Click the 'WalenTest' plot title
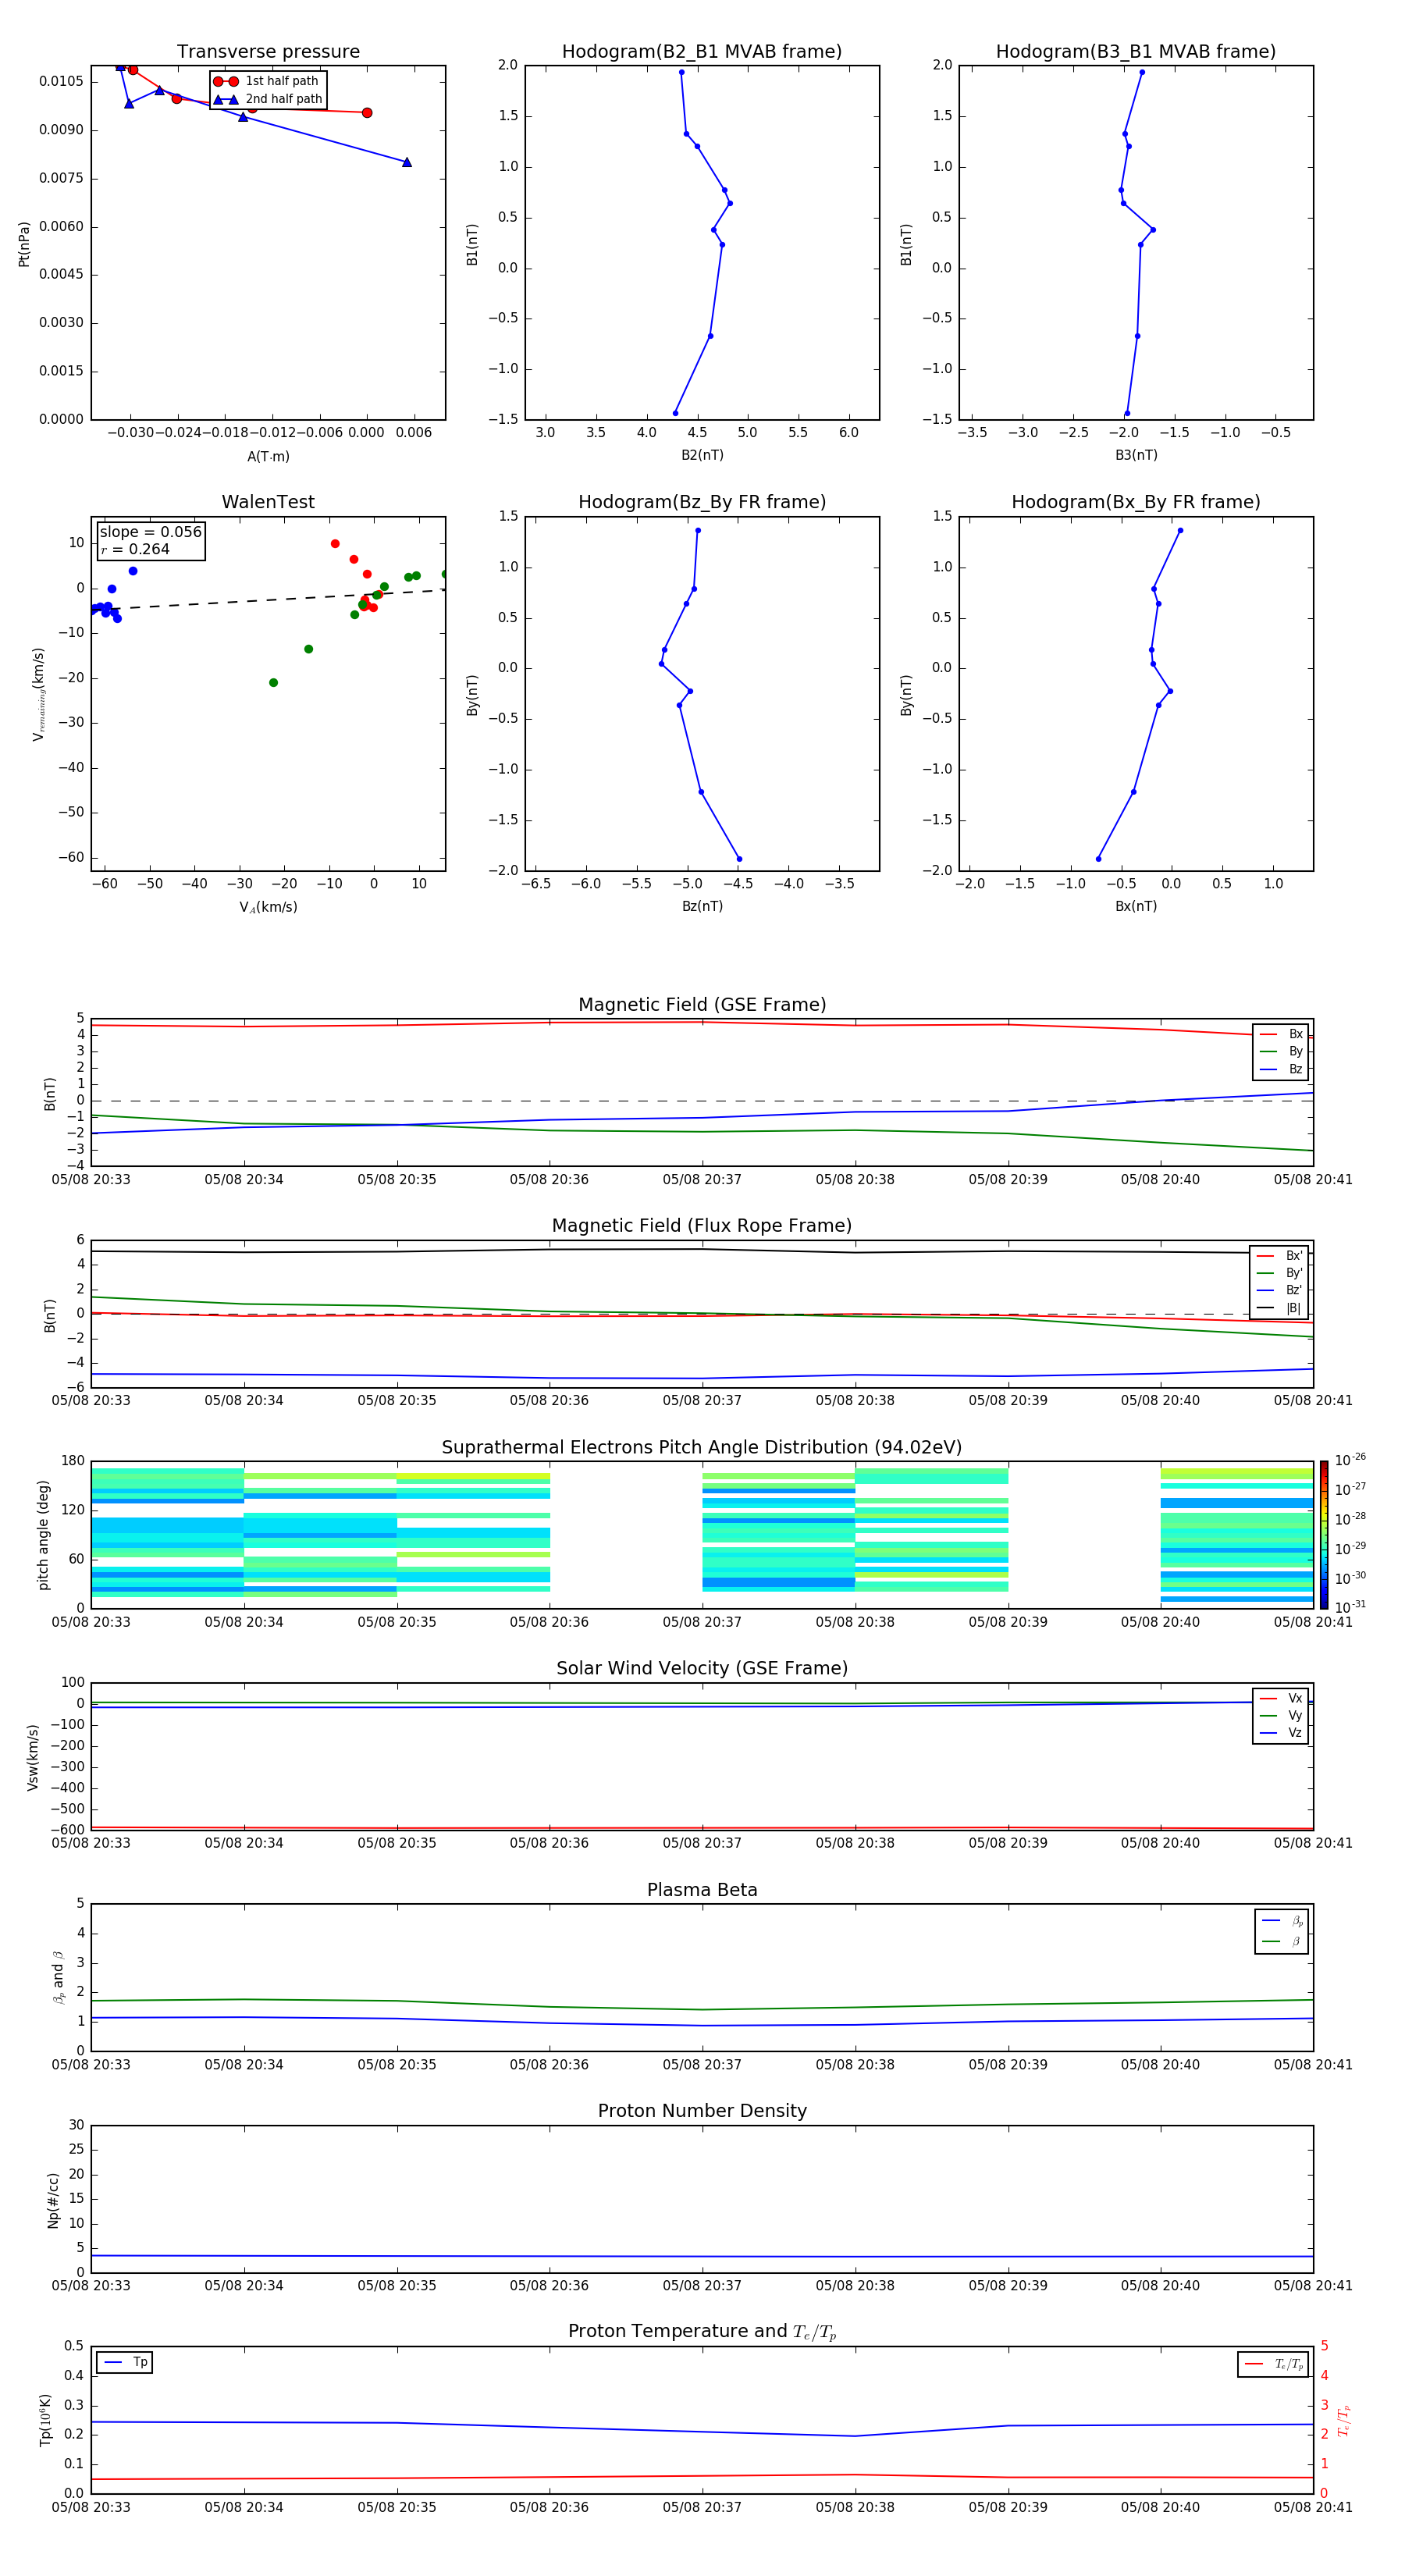This screenshot has width=1405, height=2576. click(268, 502)
